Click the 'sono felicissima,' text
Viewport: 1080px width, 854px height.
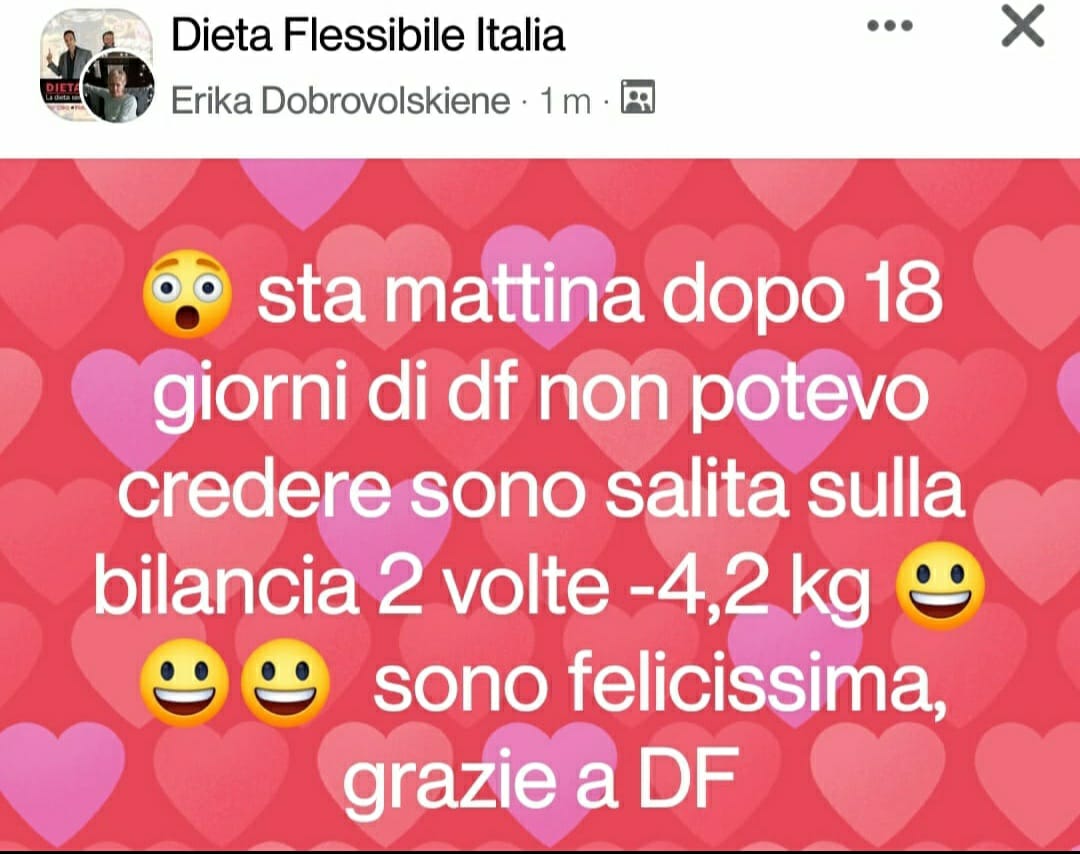coord(660,685)
